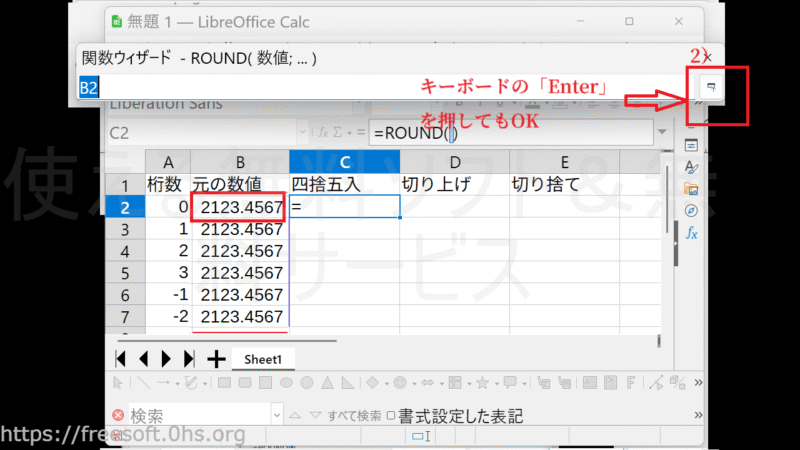Screen dimensions: 800x450
Task: Click the find previous up arrow
Action: click(294, 416)
